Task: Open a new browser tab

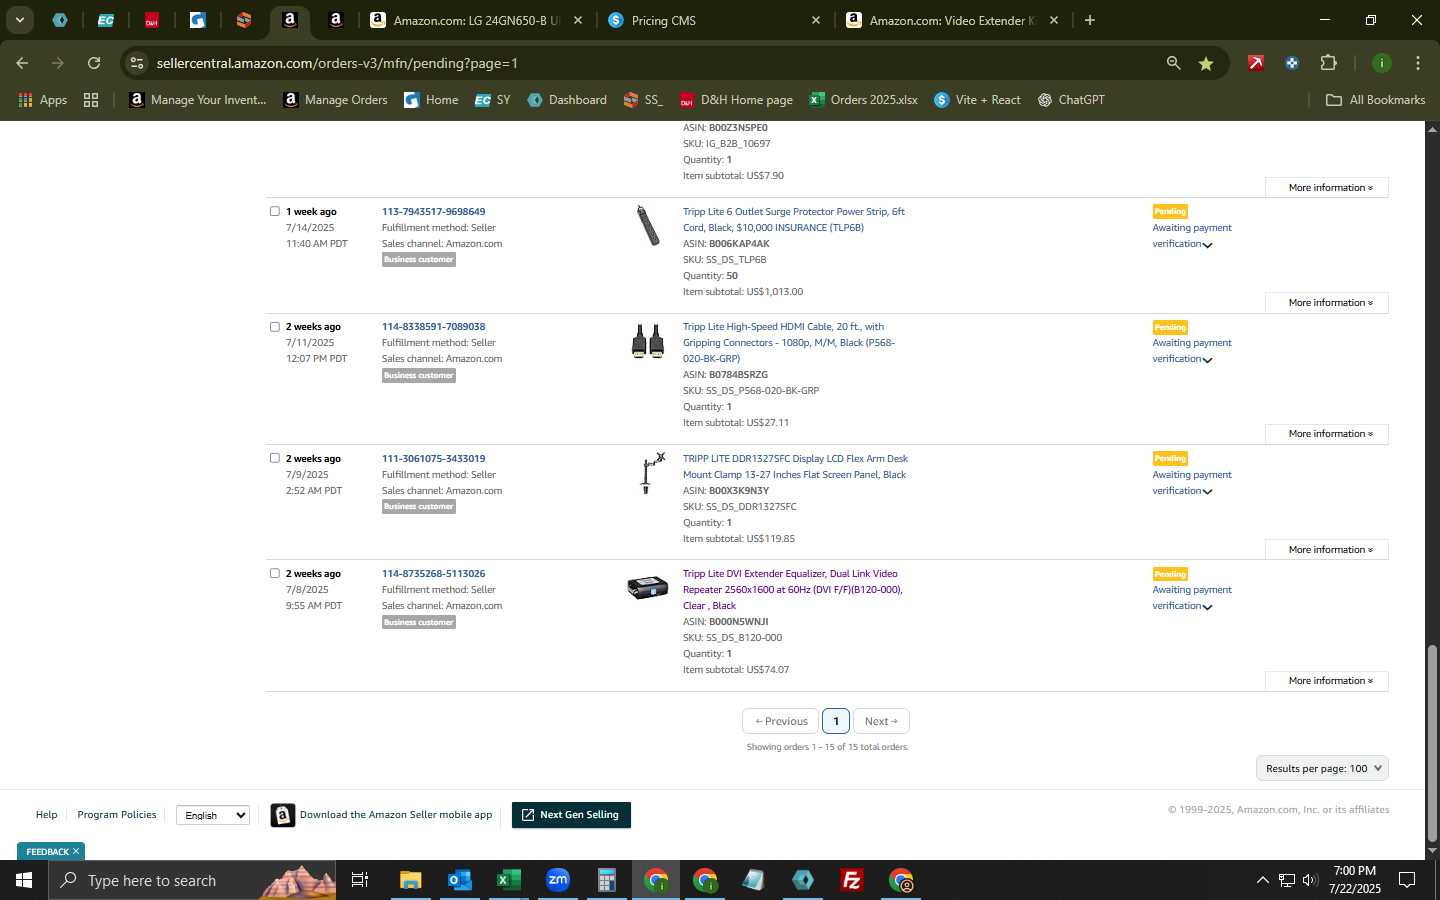Action: coord(1090,20)
